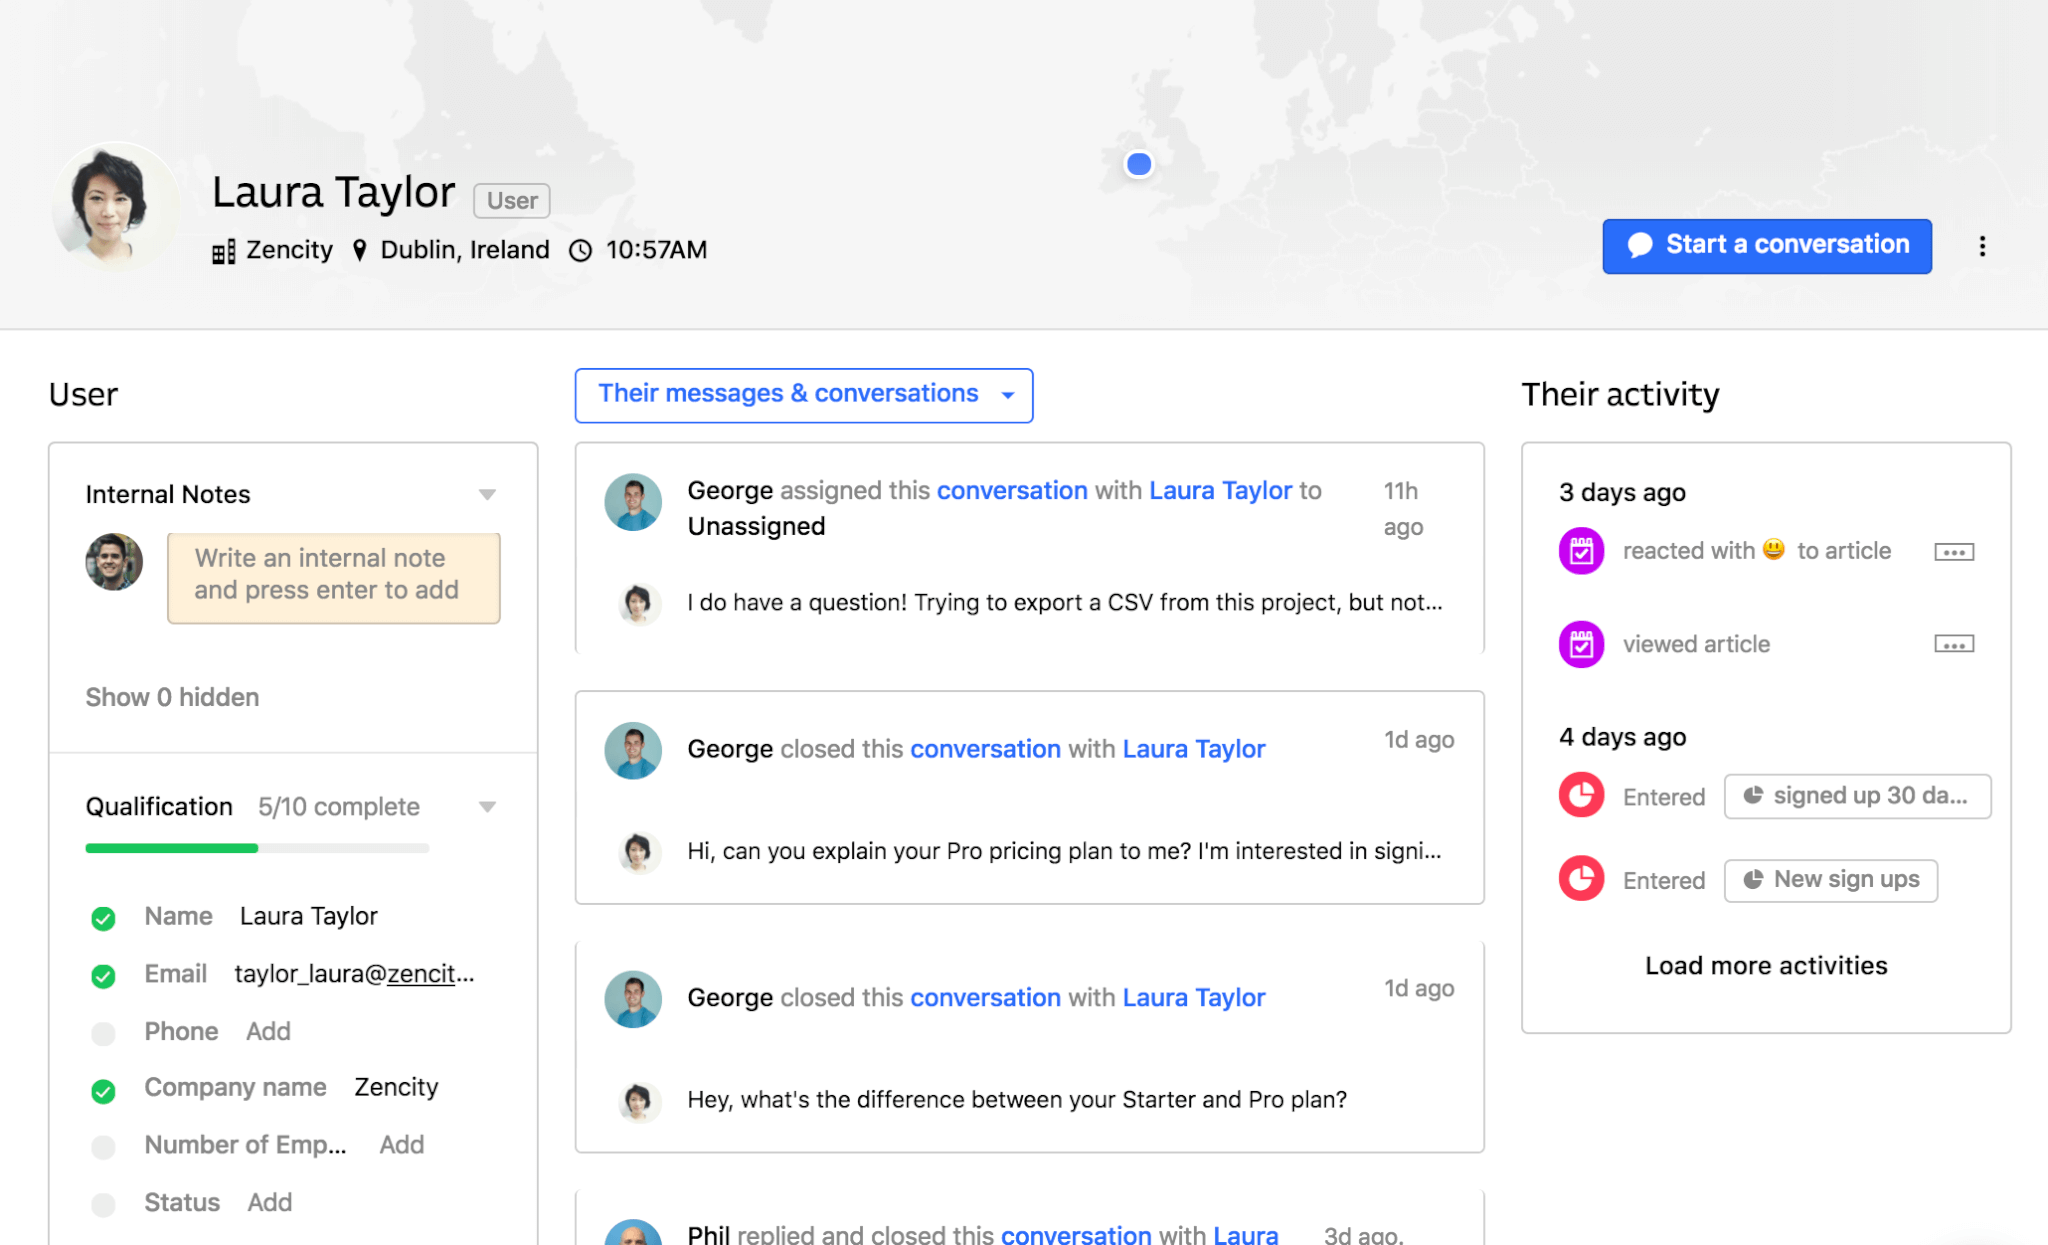
Task: Click the 3 days ago activity heading
Action: (x=1622, y=492)
